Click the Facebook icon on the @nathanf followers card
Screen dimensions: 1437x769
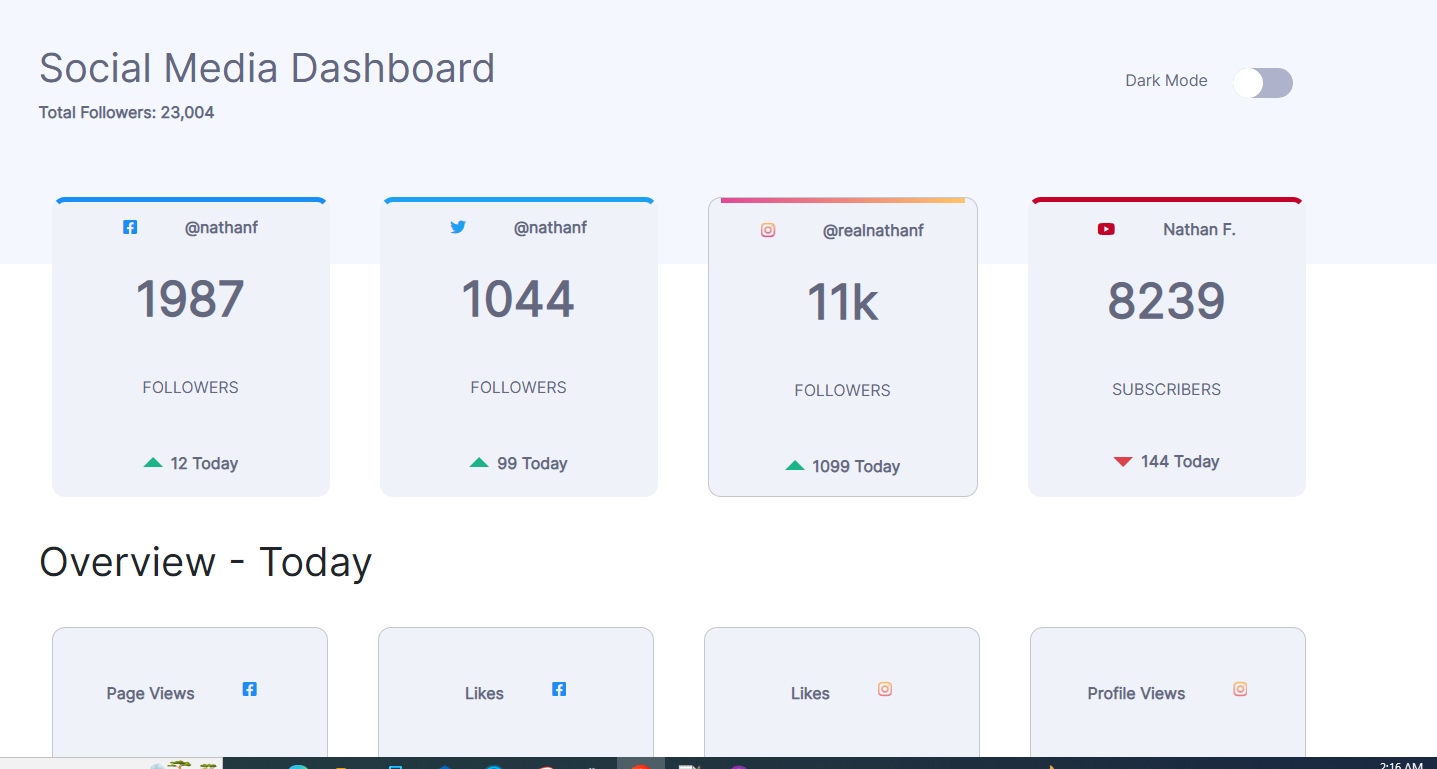[x=130, y=227]
